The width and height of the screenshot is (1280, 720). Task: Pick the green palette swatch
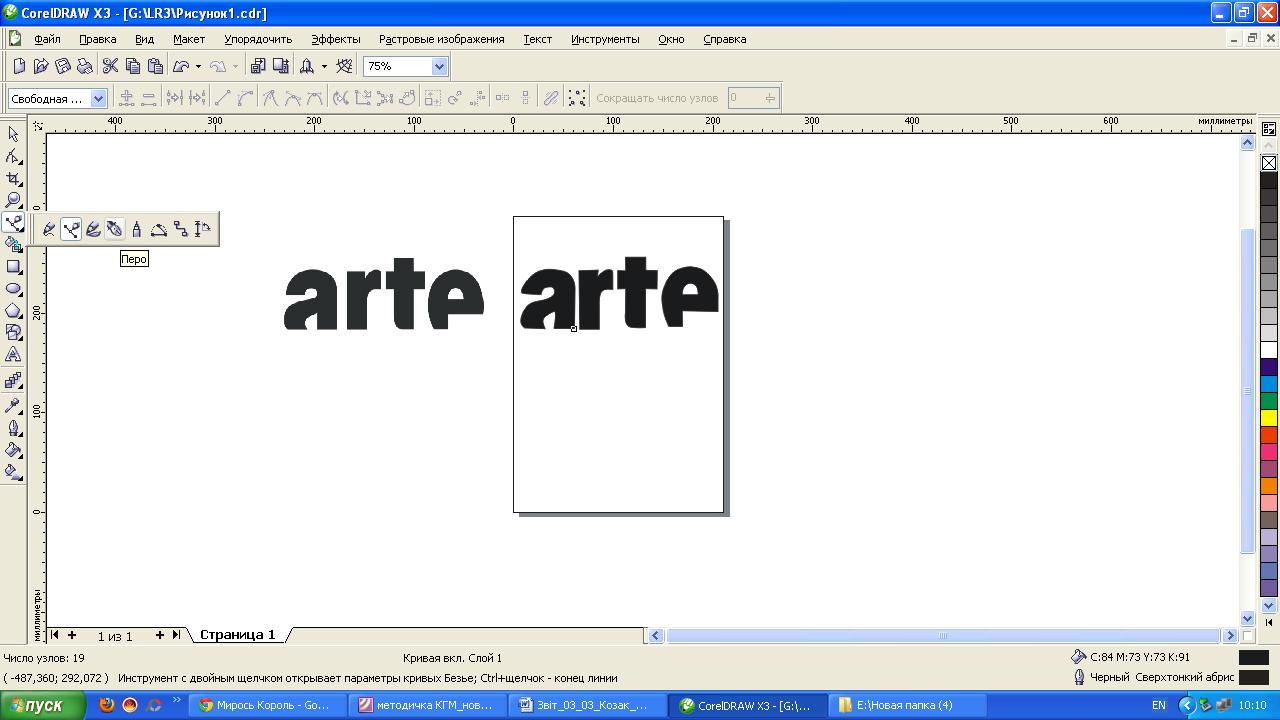[x=1269, y=400]
